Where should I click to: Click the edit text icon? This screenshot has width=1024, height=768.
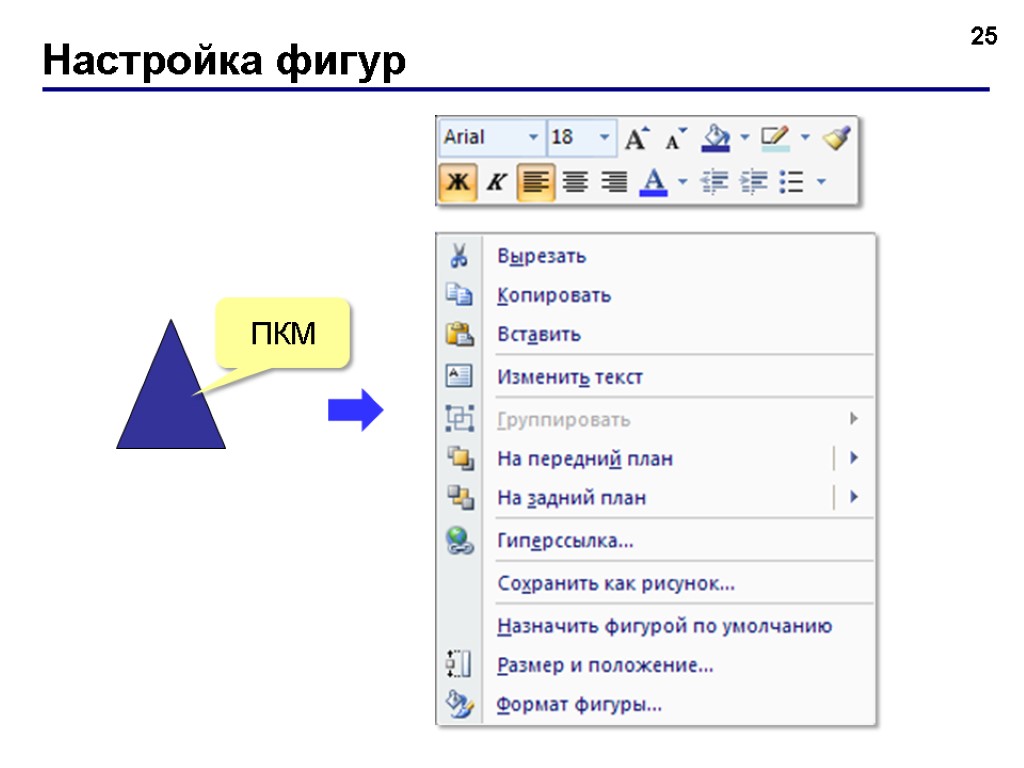459,376
